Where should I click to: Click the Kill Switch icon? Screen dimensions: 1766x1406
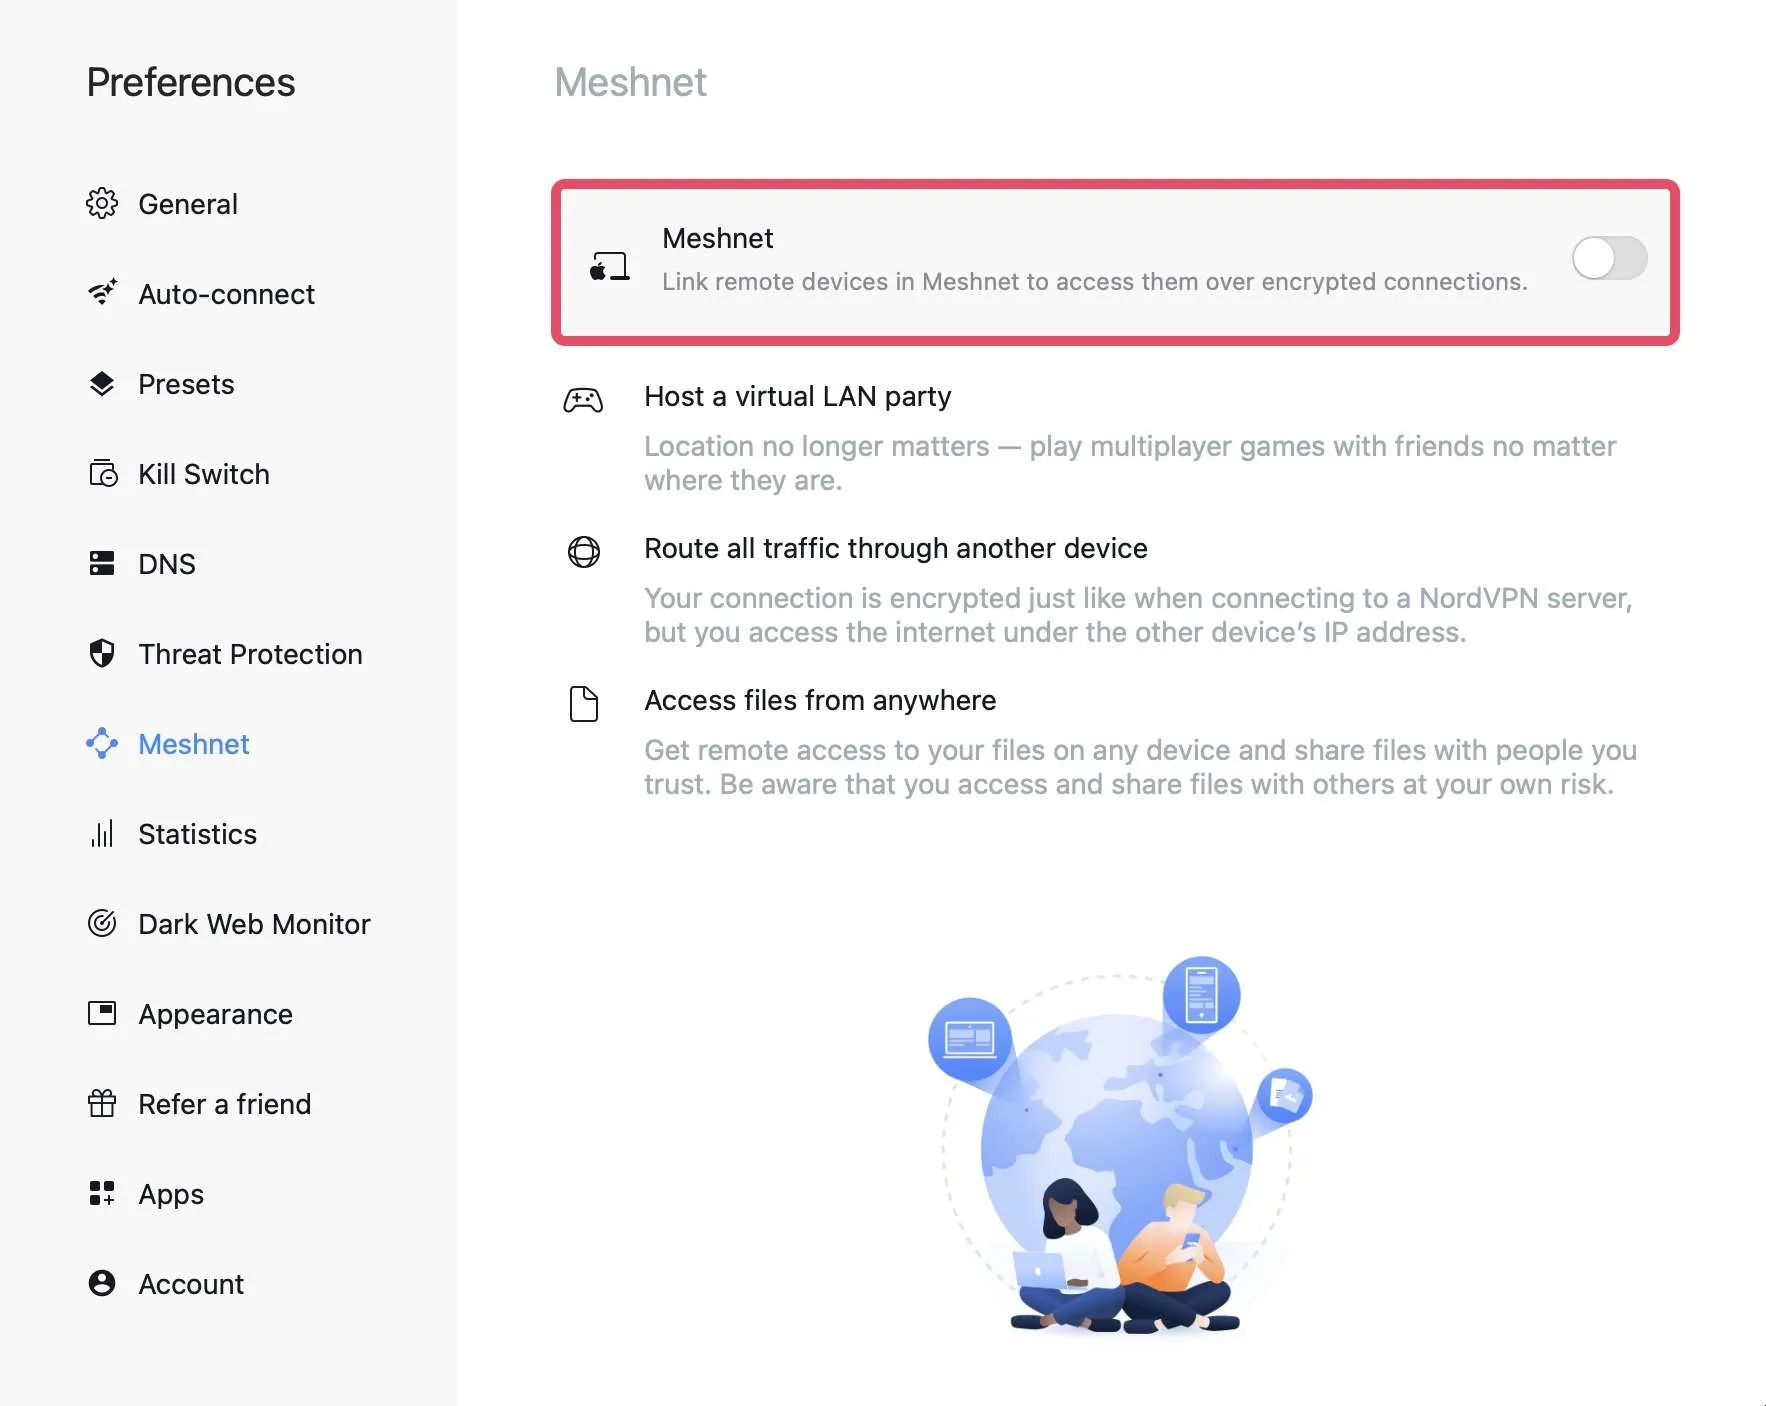coord(103,473)
